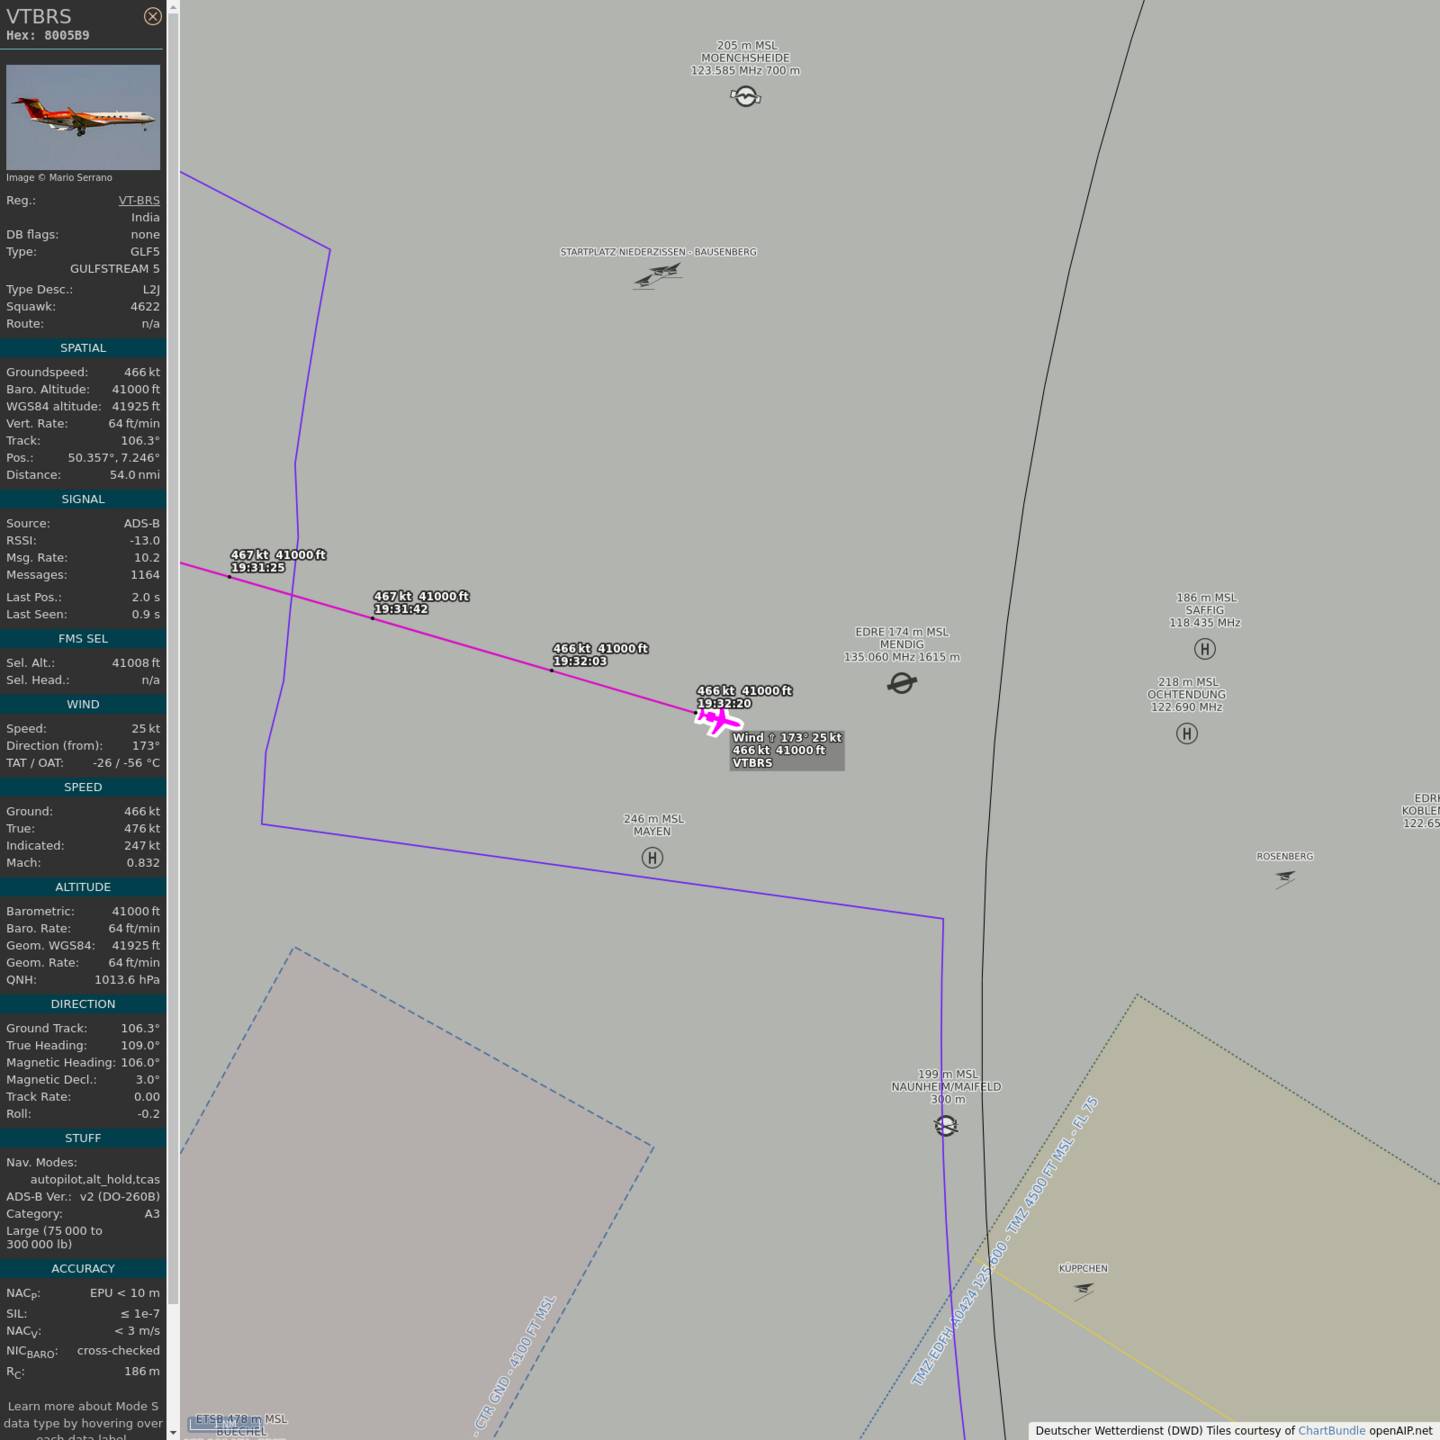Open the VT-BRS registration link
Viewport: 1440px width, 1440px height.
pos(139,200)
